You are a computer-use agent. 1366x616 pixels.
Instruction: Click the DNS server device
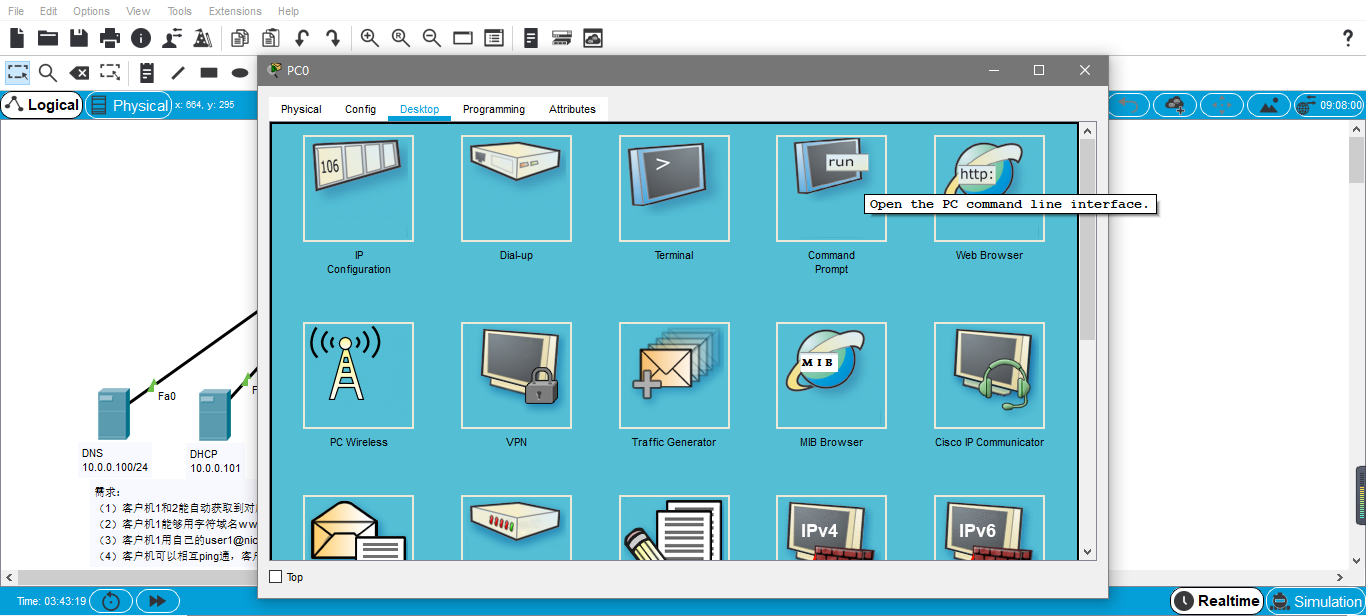pos(112,414)
